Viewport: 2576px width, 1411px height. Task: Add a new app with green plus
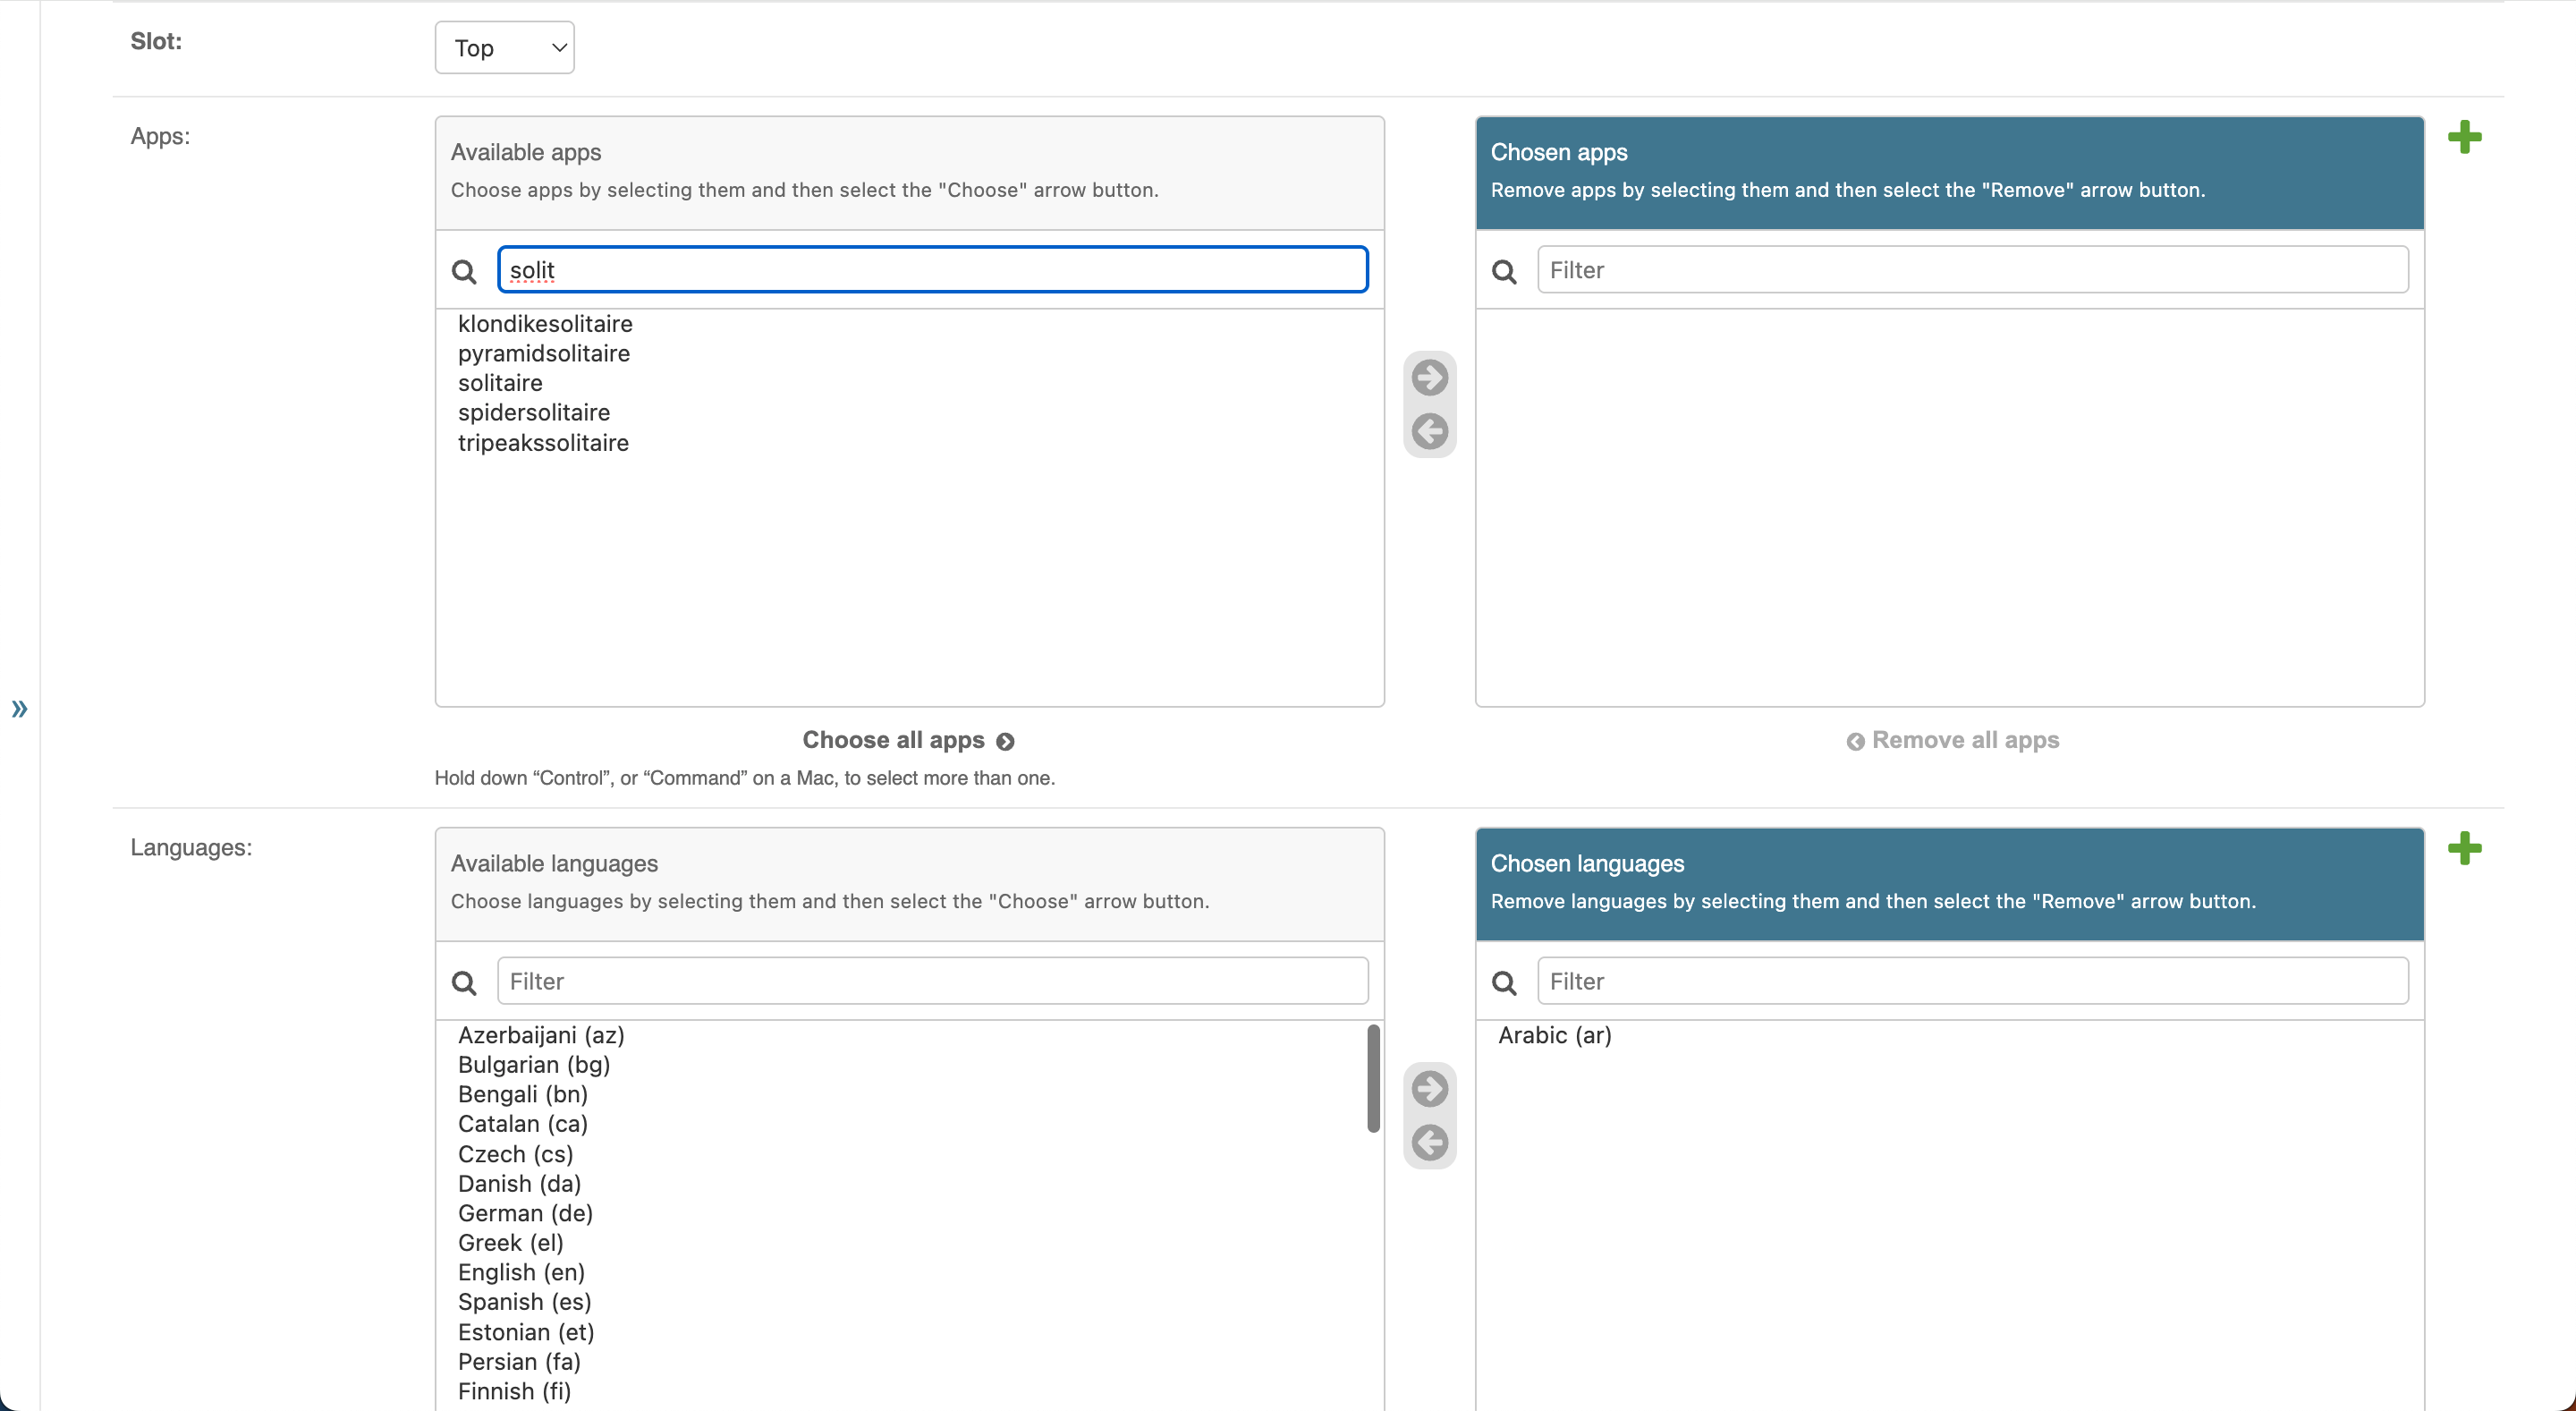[2464, 137]
